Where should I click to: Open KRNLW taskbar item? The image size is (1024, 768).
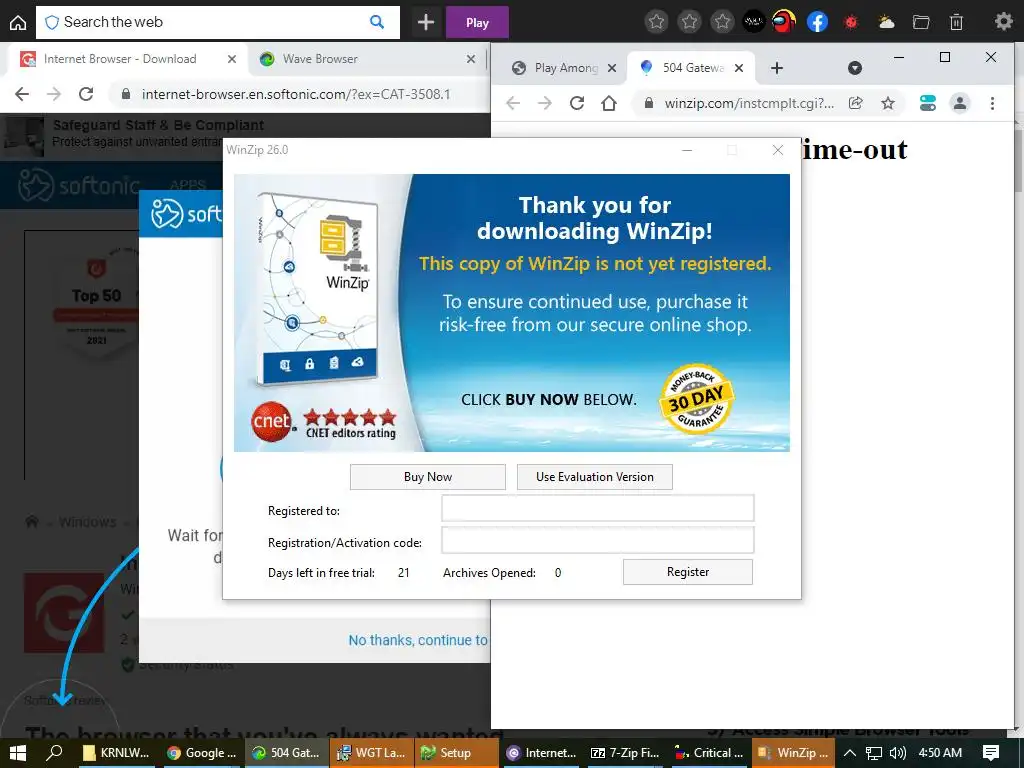(118, 753)
